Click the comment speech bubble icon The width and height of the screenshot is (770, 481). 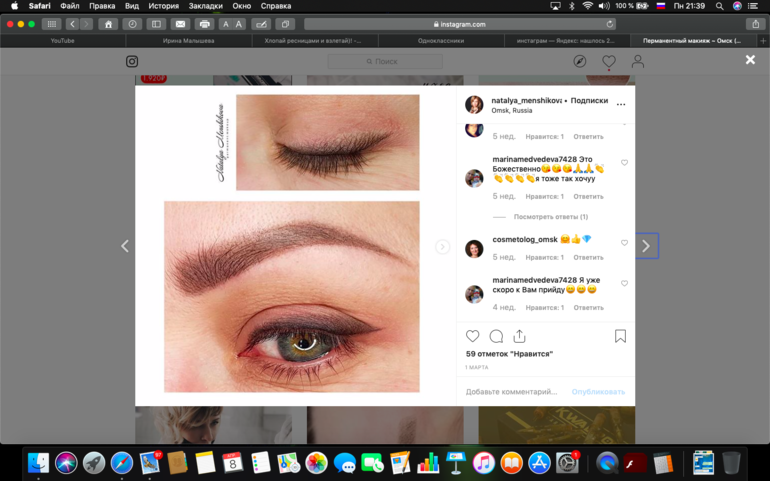coord(496,337)
